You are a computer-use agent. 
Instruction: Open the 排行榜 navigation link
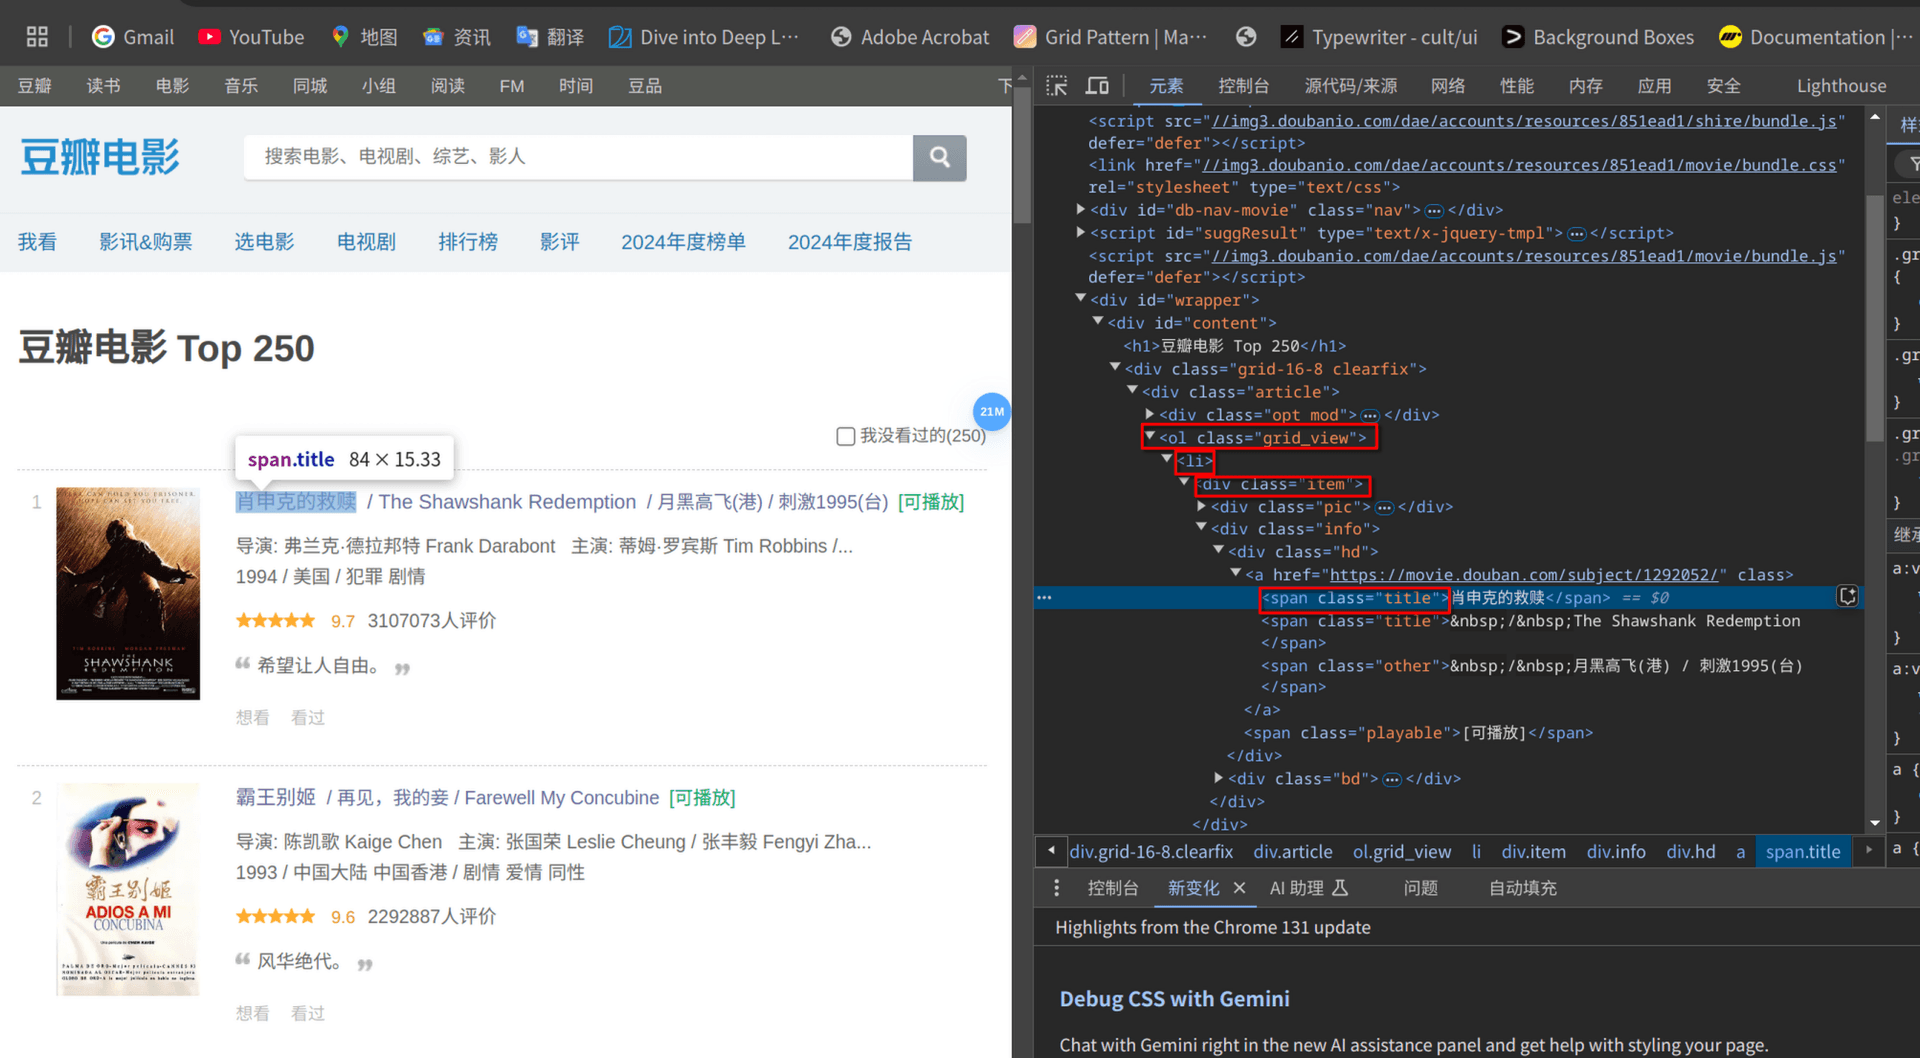pyautogui.click(x=467, y=242)
